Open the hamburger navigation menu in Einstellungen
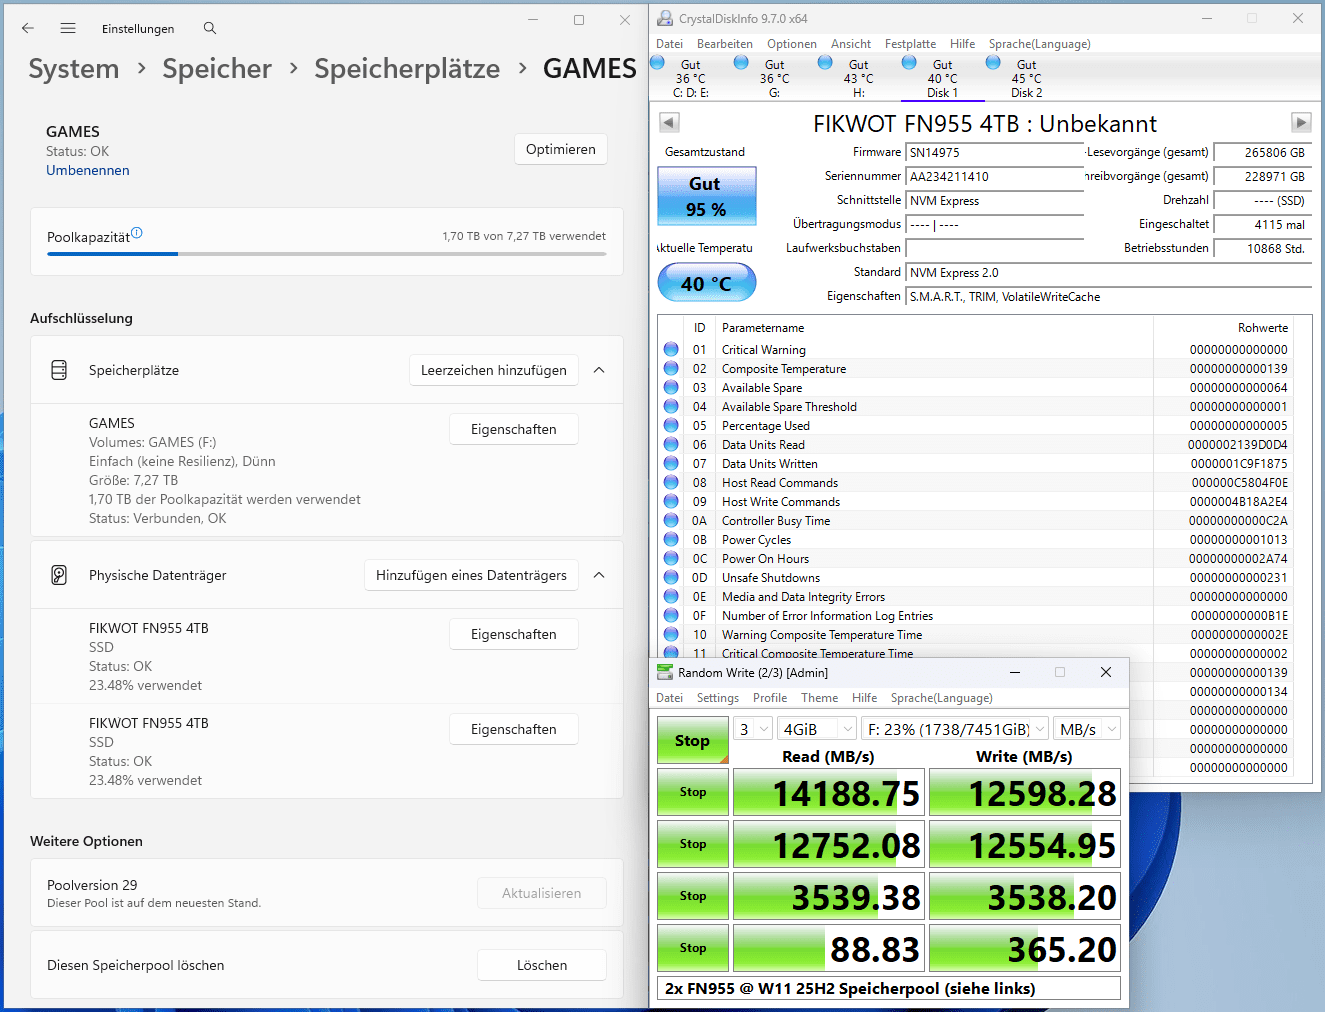1325x1012 pixels. click(68, 28)
